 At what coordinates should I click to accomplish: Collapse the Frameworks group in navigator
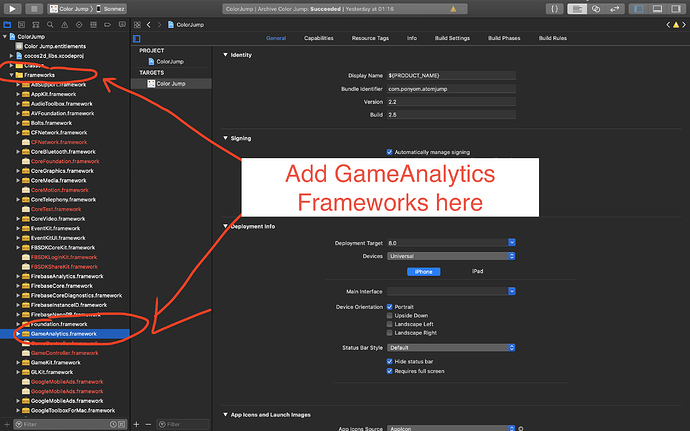click(11, 75)
